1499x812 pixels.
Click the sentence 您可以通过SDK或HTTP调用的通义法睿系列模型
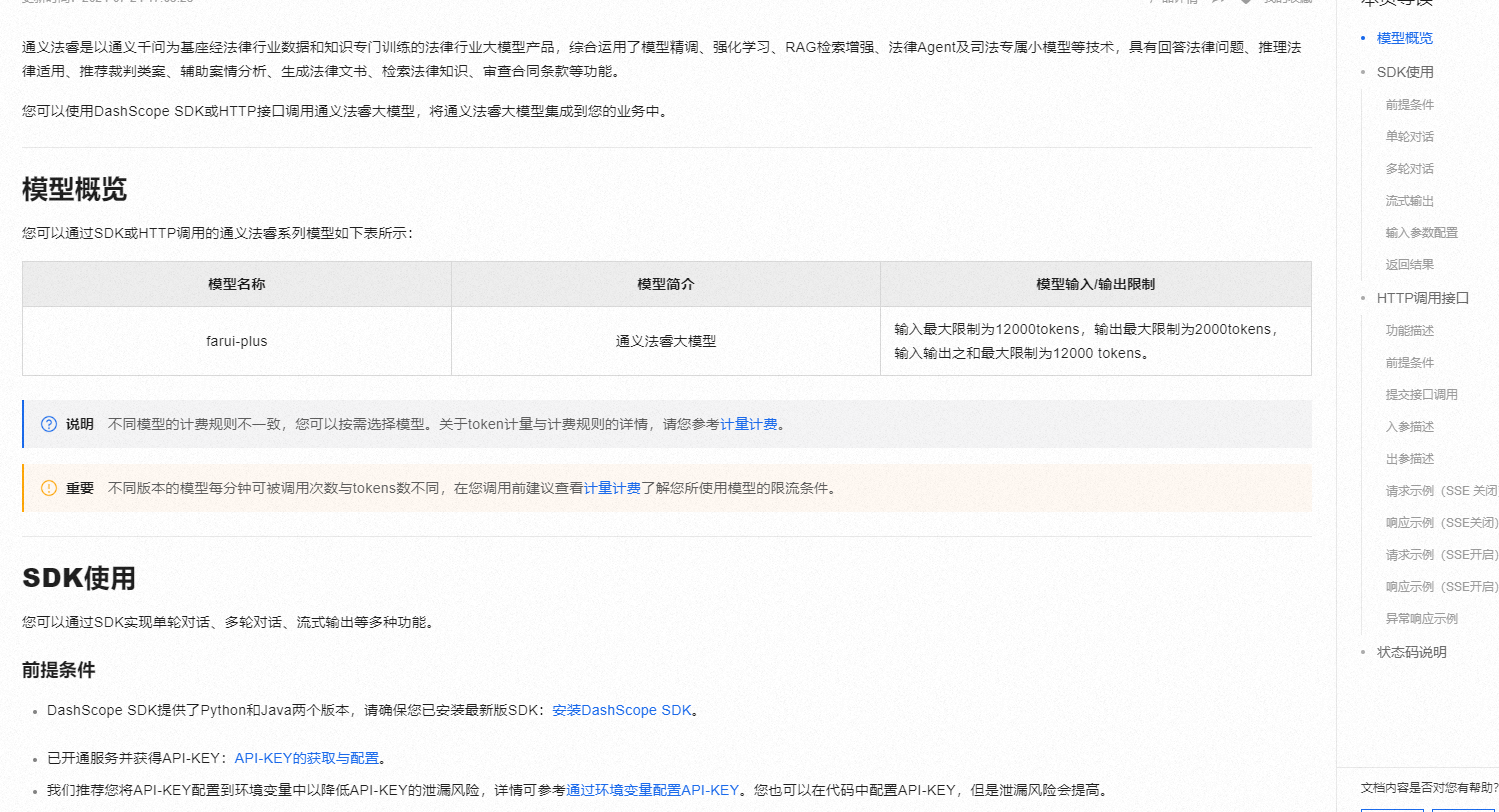click(x=218, y=233)
